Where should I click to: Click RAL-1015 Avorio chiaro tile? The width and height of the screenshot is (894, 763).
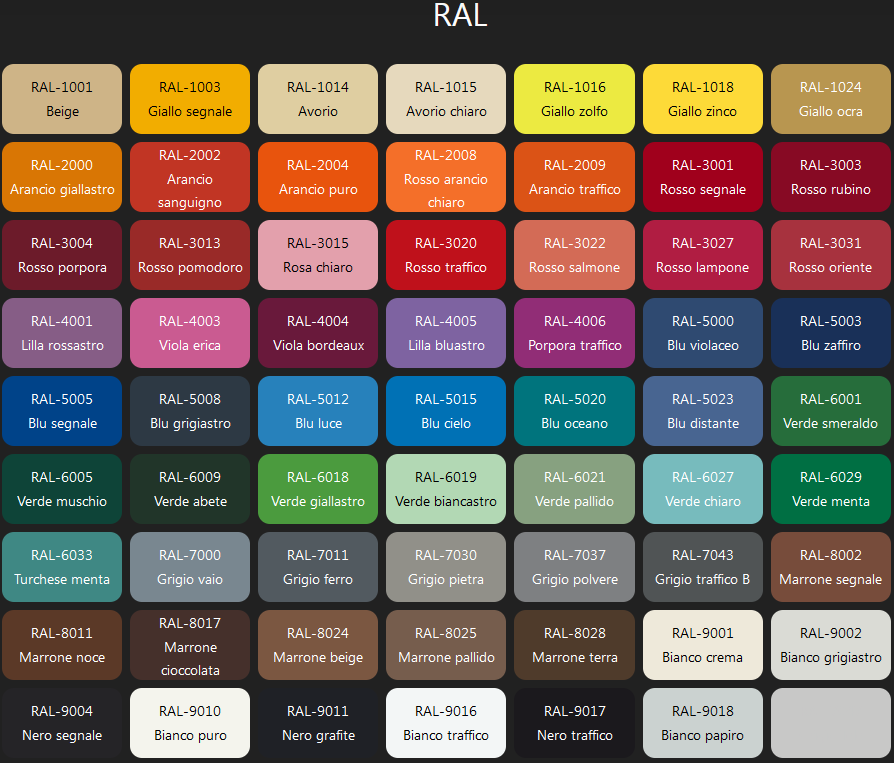[x=446, y=99]
